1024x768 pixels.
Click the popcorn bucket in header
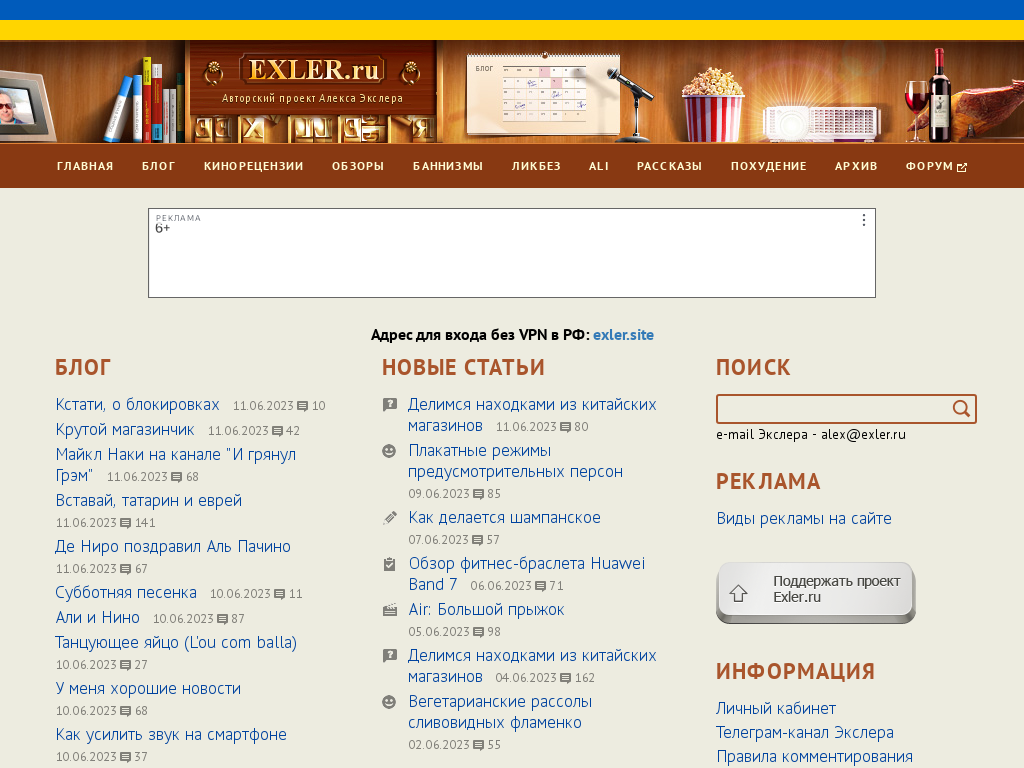pos(712,105)
